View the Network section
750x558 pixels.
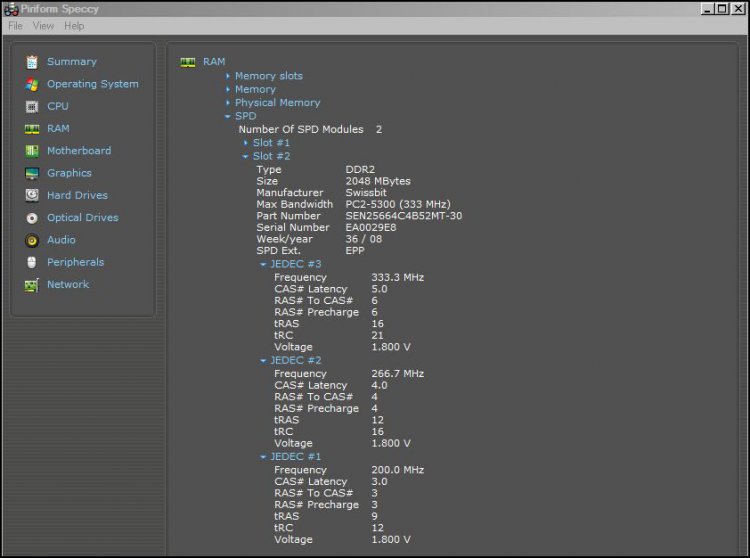pyautogui.click(x=68, y=284)
